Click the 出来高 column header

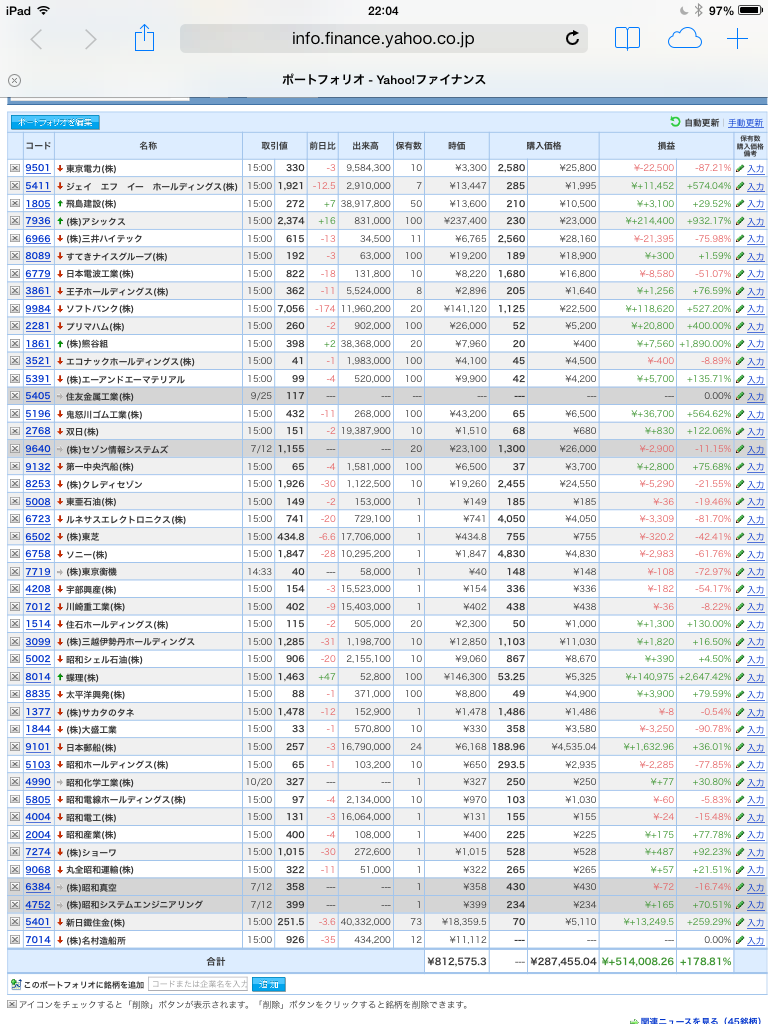click(366, 146)
